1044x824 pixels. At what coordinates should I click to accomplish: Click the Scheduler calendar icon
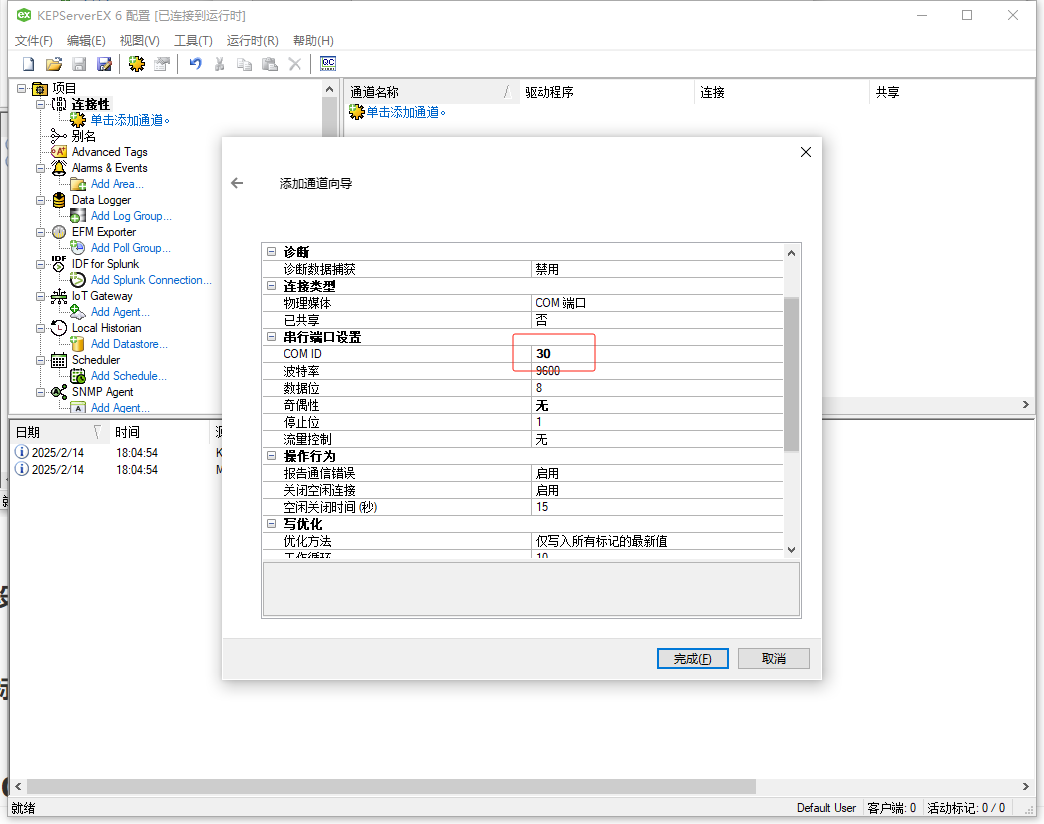coord(59,360)
